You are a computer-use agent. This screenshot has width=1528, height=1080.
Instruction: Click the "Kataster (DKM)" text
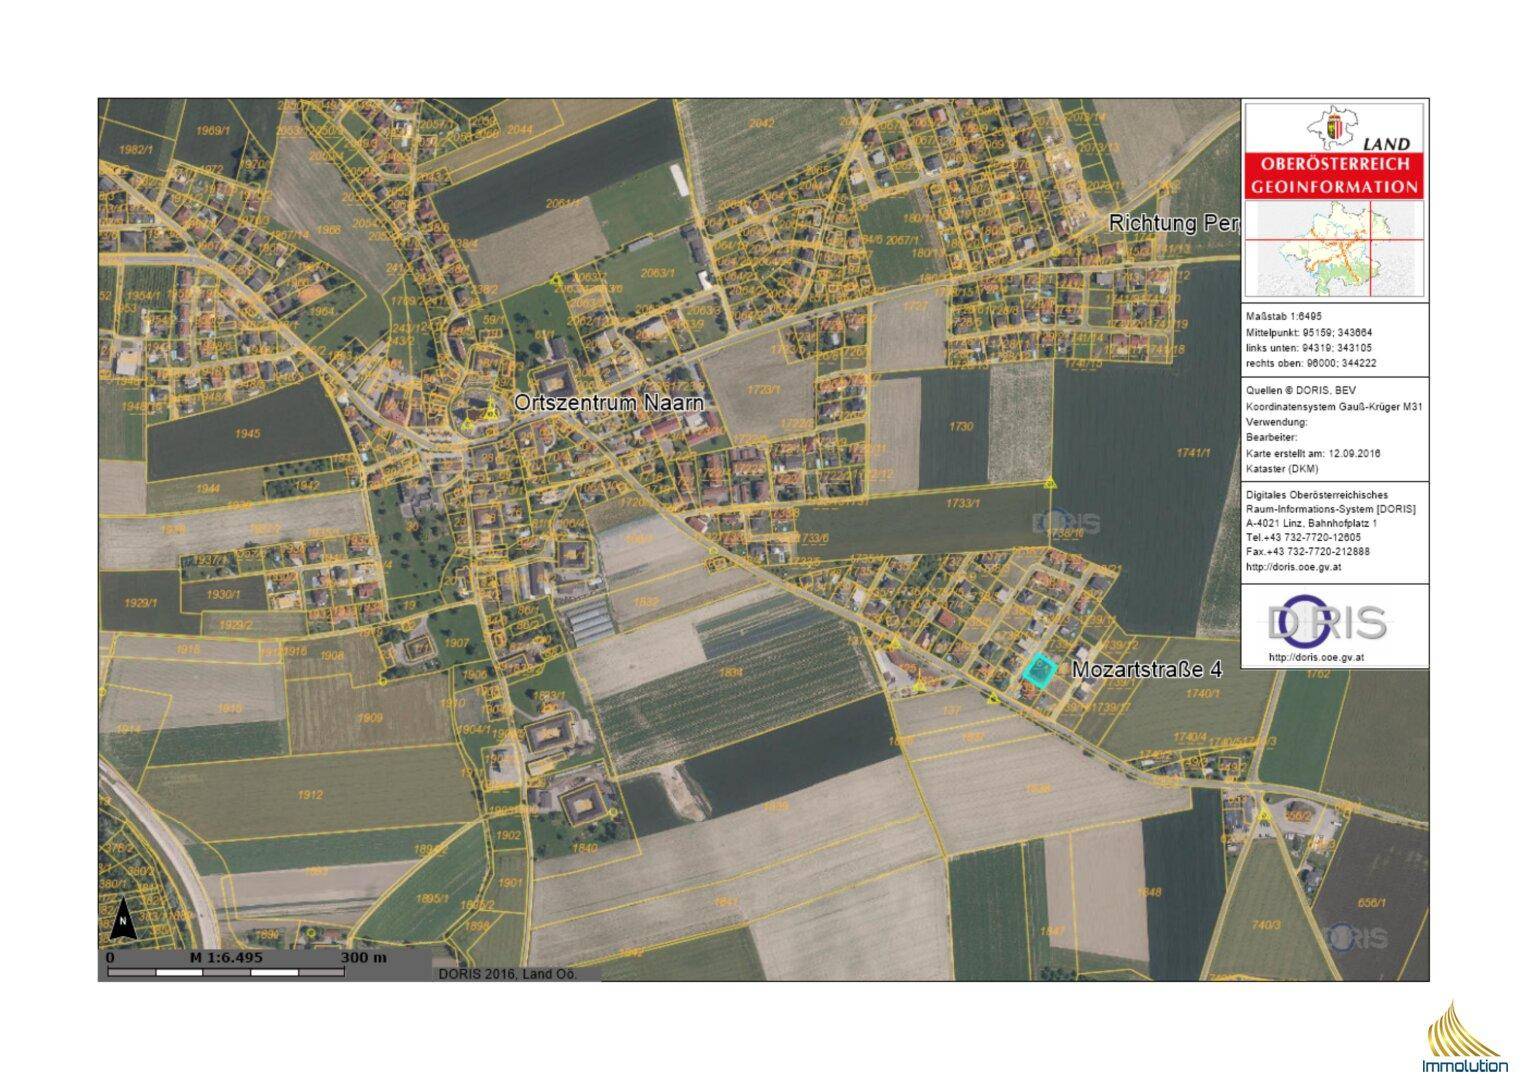(x=1282, y=469)
